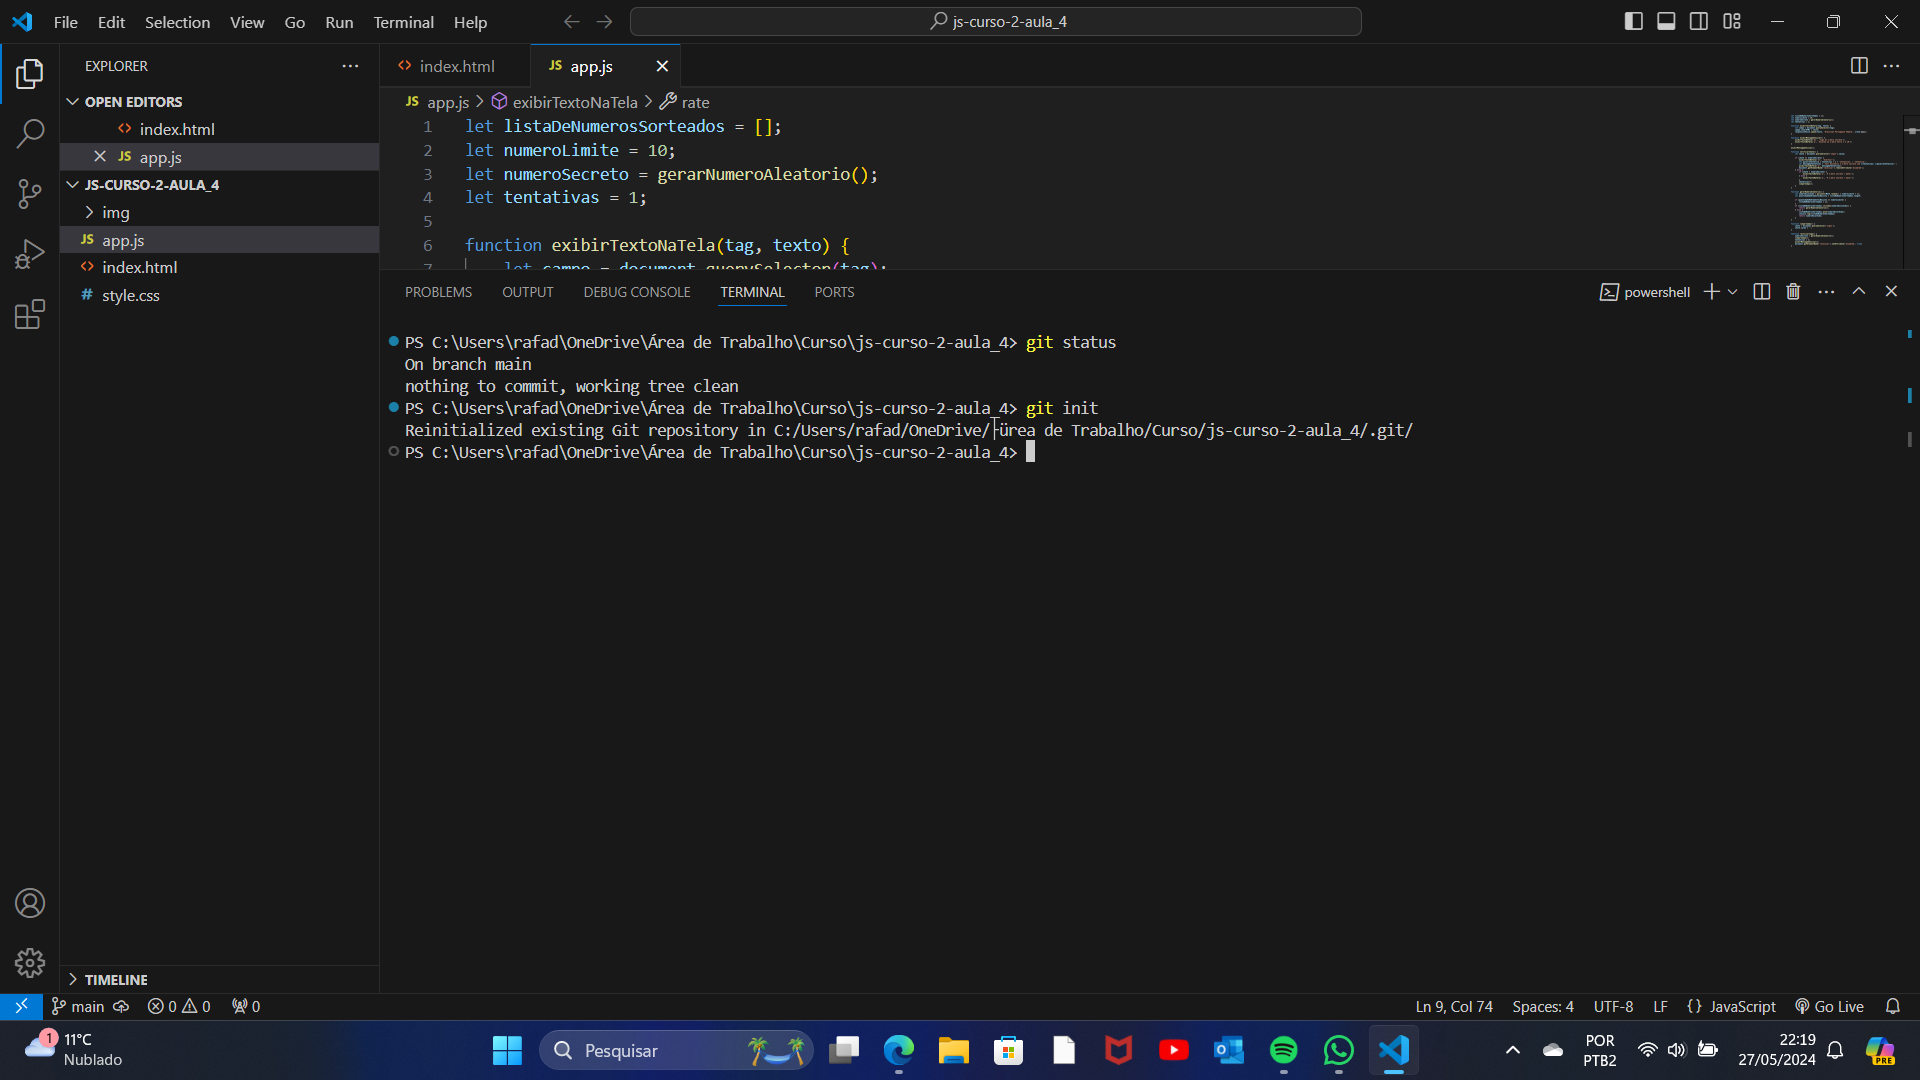Viewport: 1920px width, 1080px height.
Task: Create a new terminal with plus icon
Action: (x=1711, y=291)
